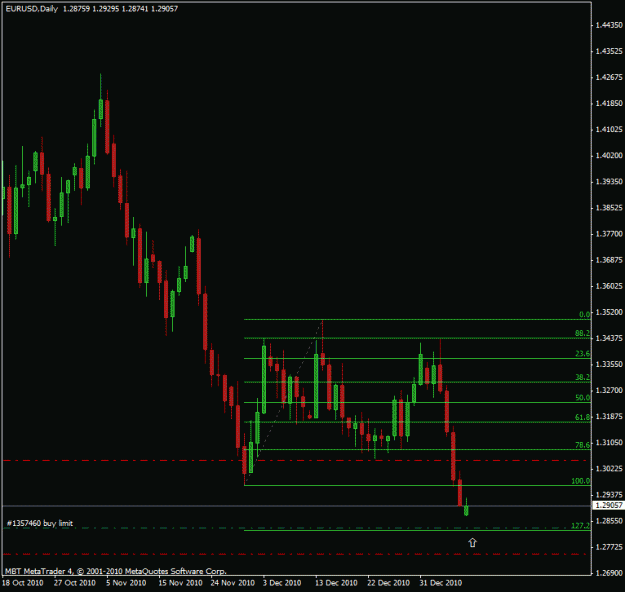Click the MBT MetaTrader 4 copyright text
This screenshot has height=592, width=625.
(x=116, y=571)
